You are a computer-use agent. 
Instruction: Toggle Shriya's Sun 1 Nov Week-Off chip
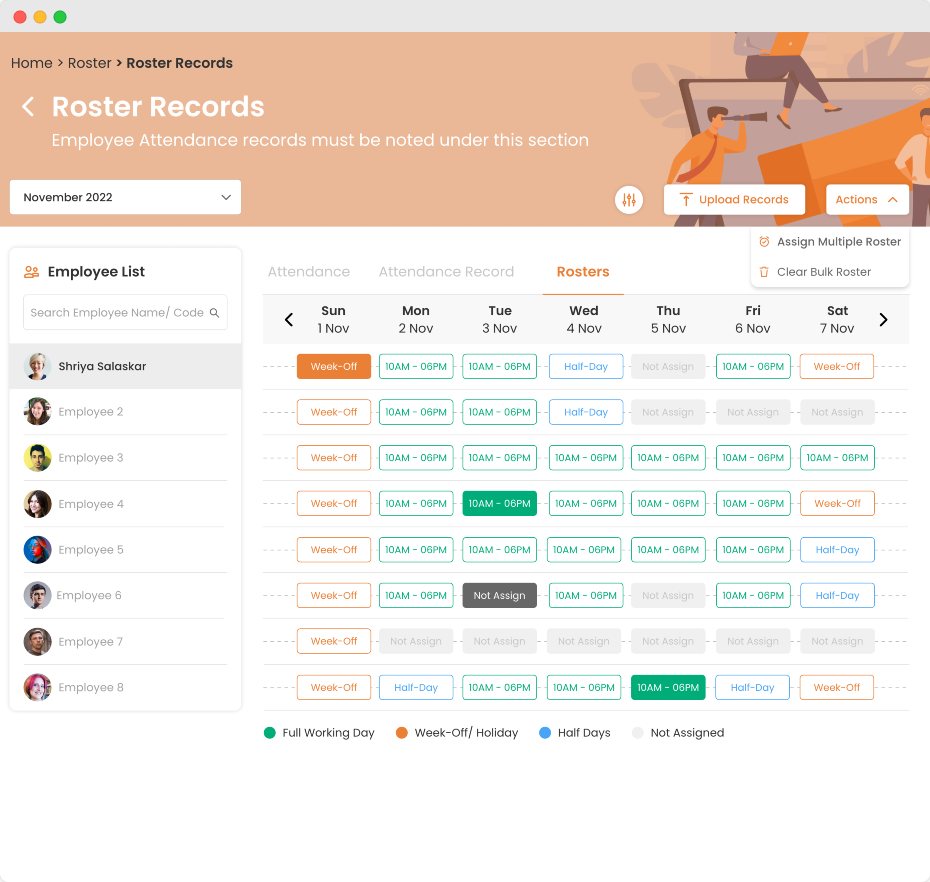coord(333,366)
